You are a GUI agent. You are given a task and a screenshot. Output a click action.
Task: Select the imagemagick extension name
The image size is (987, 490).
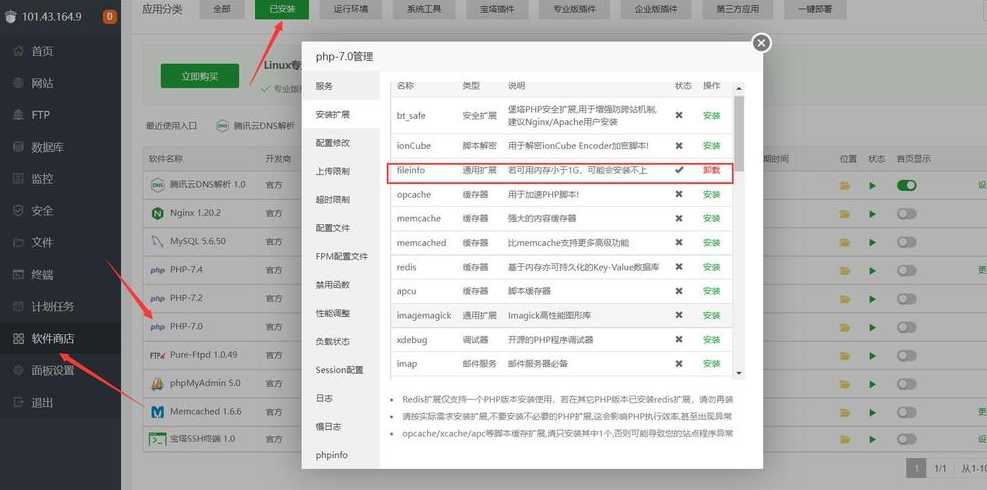pos(424,315)
